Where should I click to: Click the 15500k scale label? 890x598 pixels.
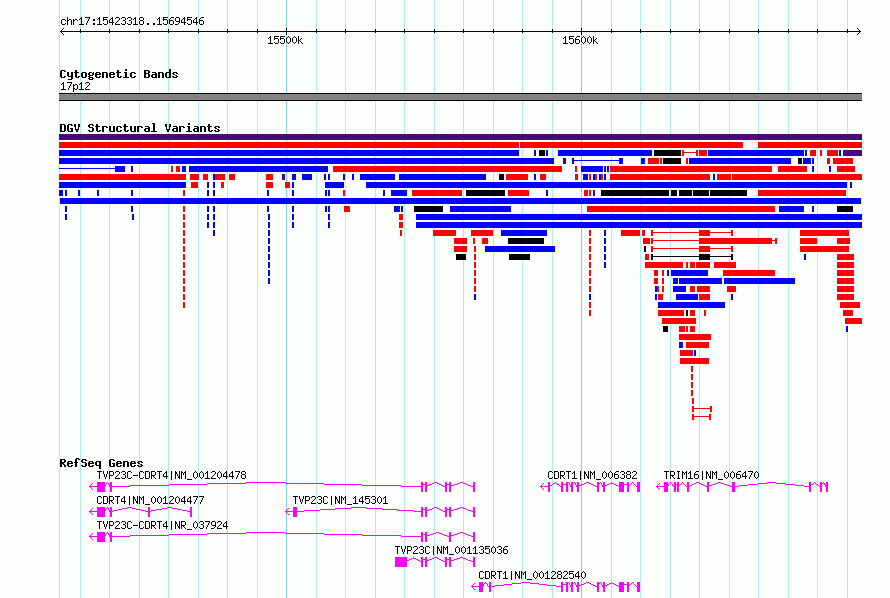[x=285, y=40]
